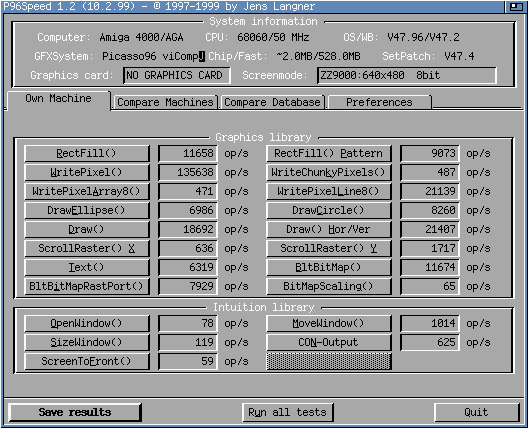Run the WritePixelArray8() test
This screenshot has width=528, height=428.
pos(87,191)
